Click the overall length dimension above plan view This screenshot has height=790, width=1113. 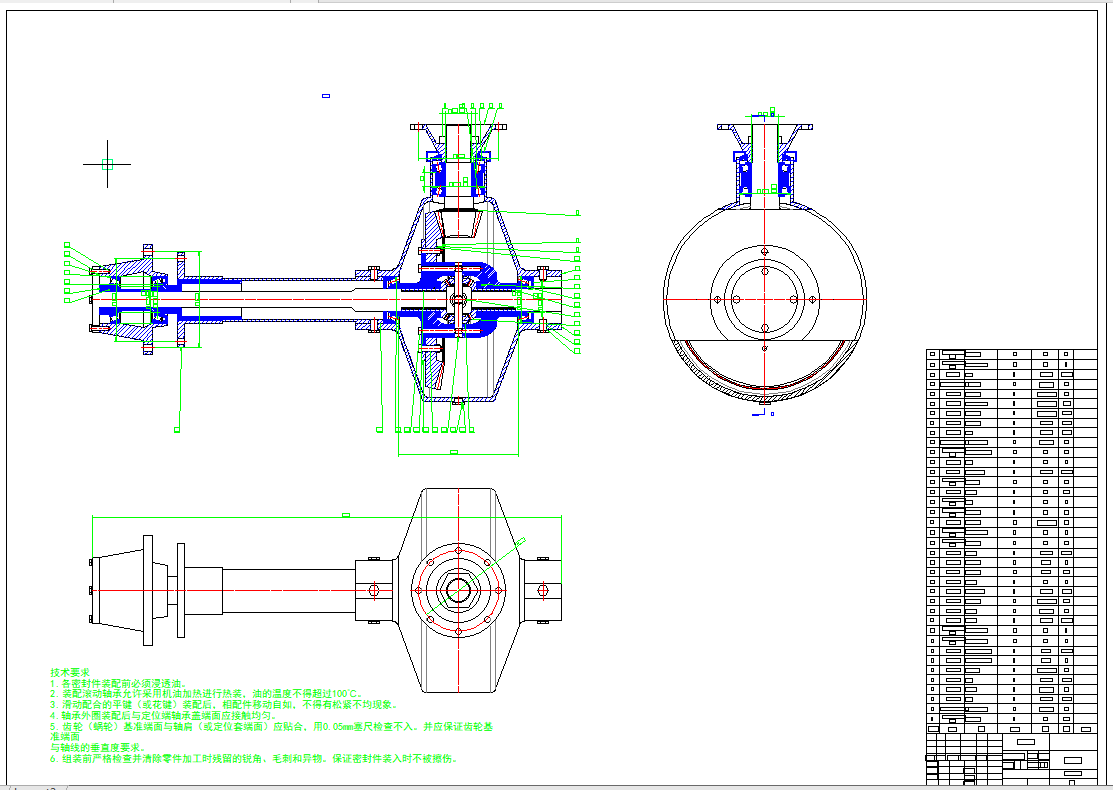click(x=346, y=516)
